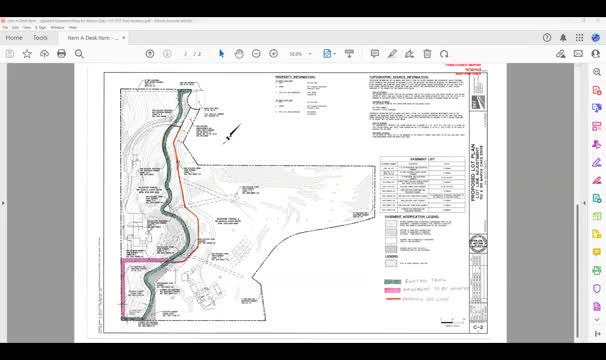The image size is (606, 360).
Task: Open the shield Protect tool in the right sidebar
Action: point(597,288)
